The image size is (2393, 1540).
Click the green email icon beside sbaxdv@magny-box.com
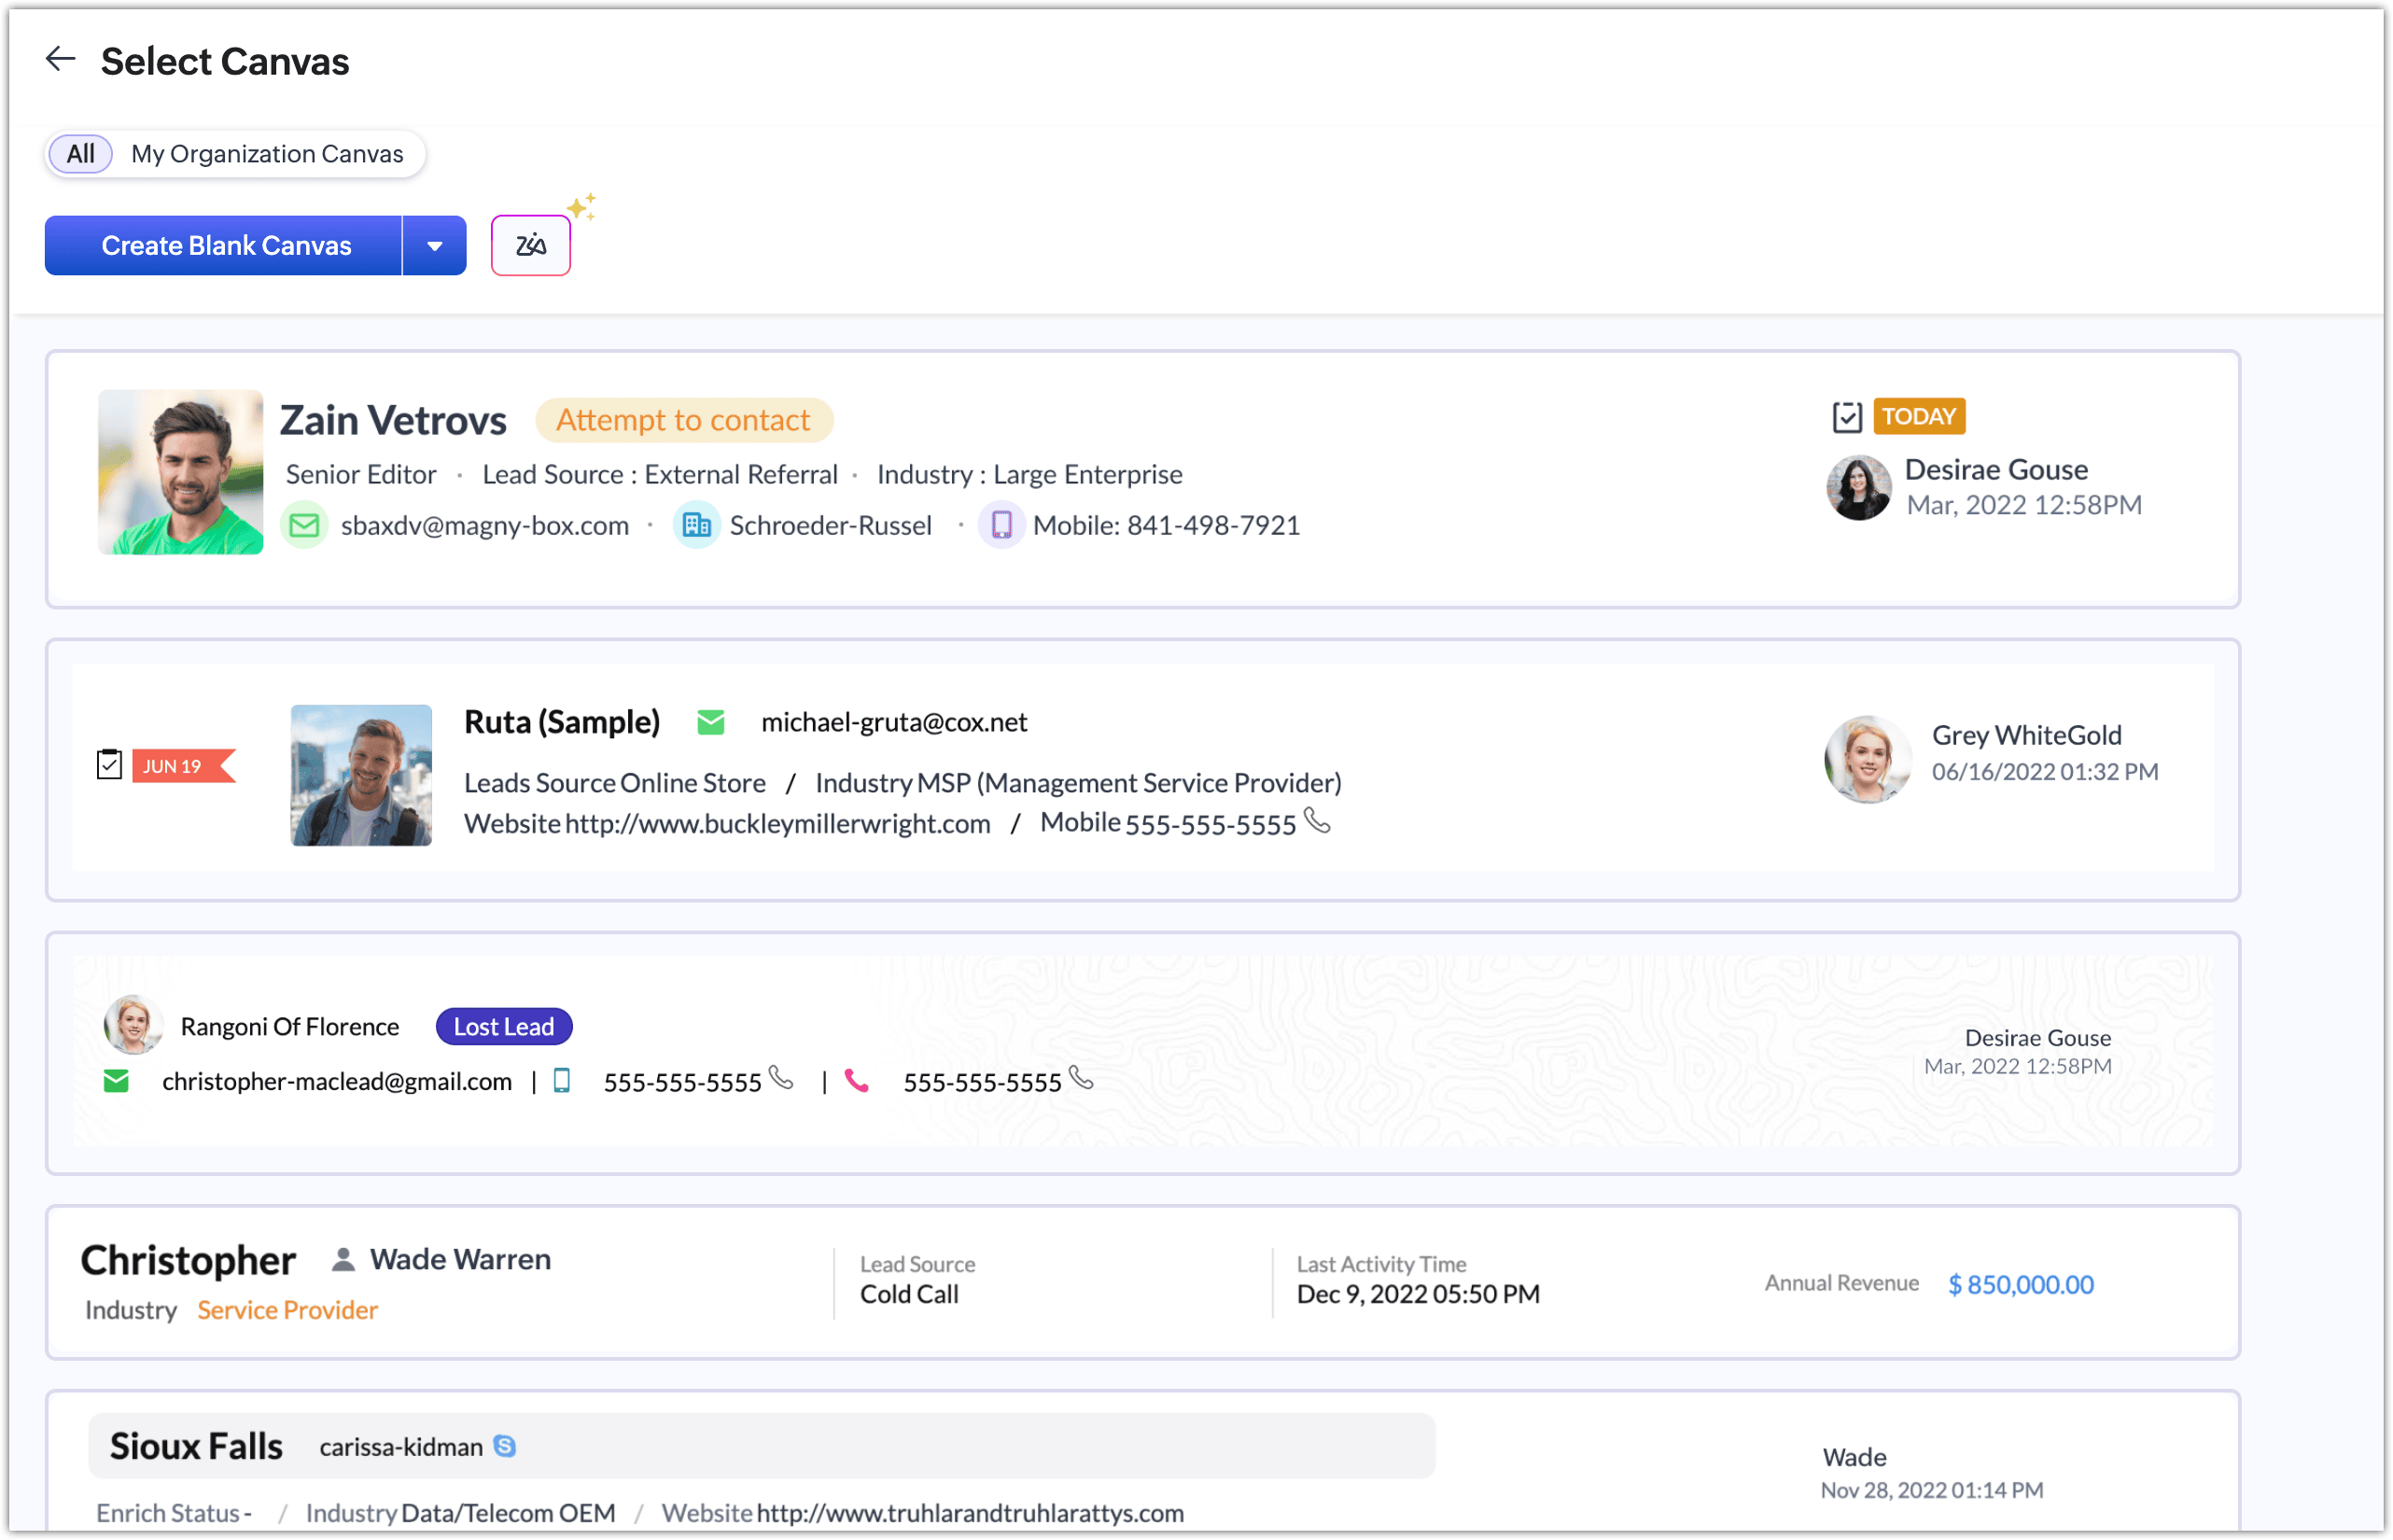[x=304, y=525]
